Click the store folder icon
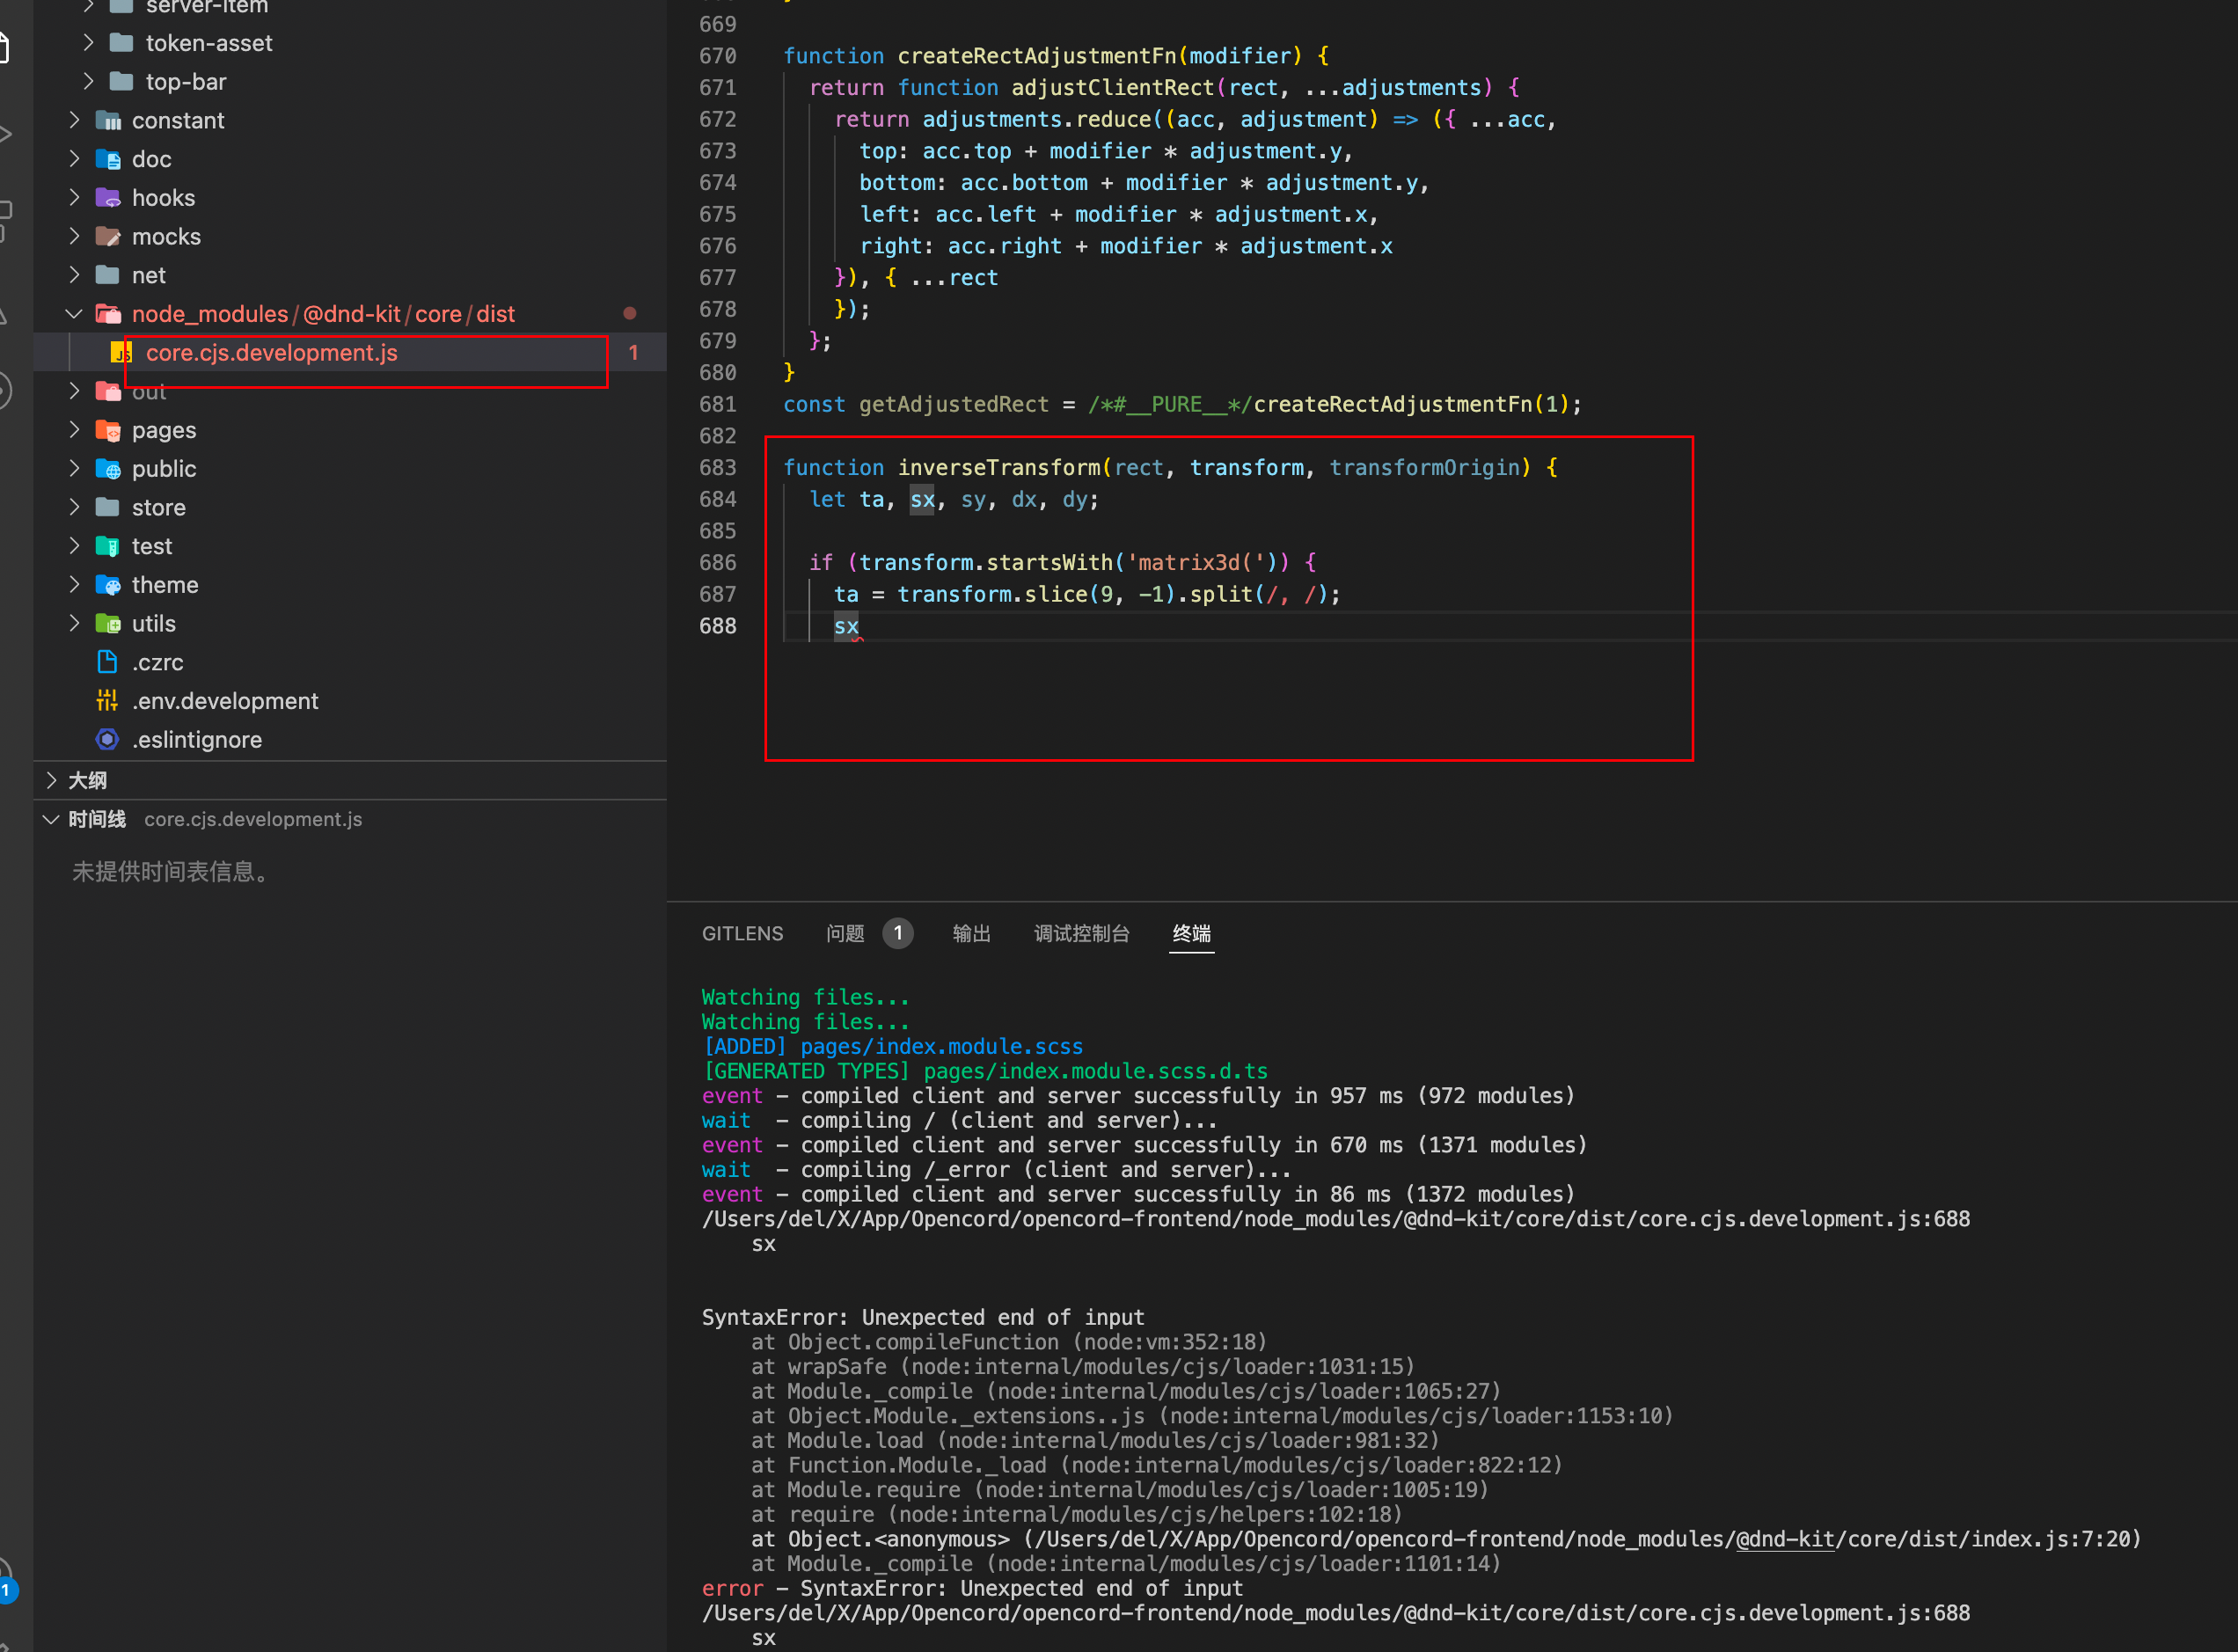2238x1652 pixels. pos(108,508)
